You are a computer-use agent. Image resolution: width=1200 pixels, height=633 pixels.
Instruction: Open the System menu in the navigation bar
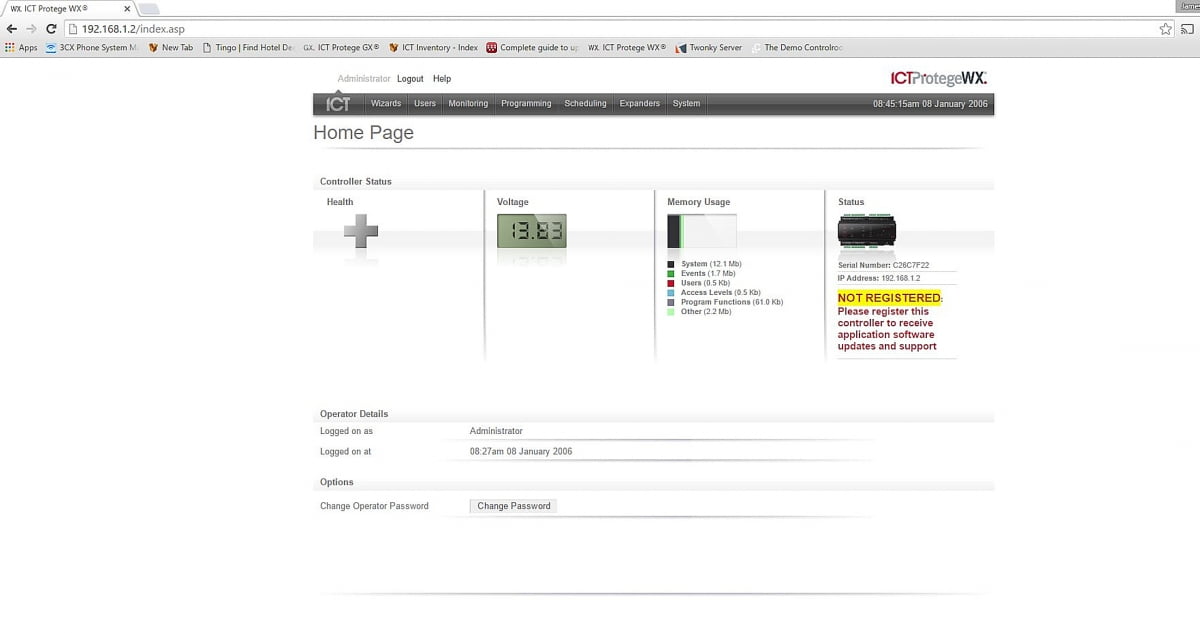tap(686, 104)
